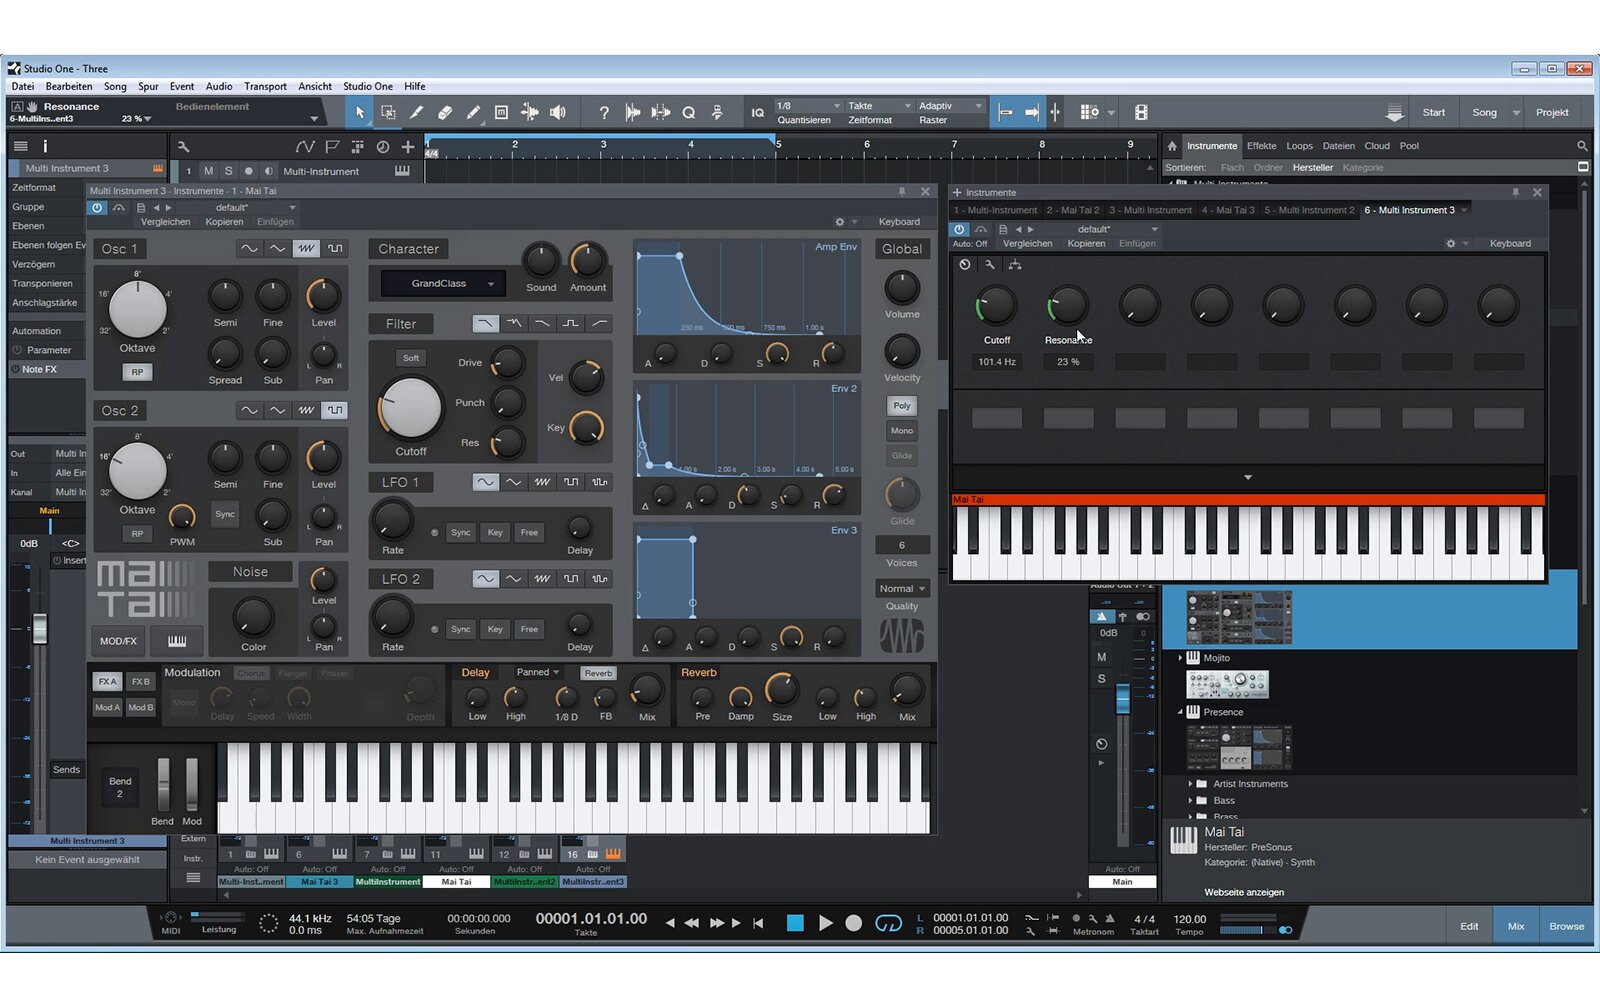
Task: Return to zero in the transport bar
Action: click(x=758, y=923)
